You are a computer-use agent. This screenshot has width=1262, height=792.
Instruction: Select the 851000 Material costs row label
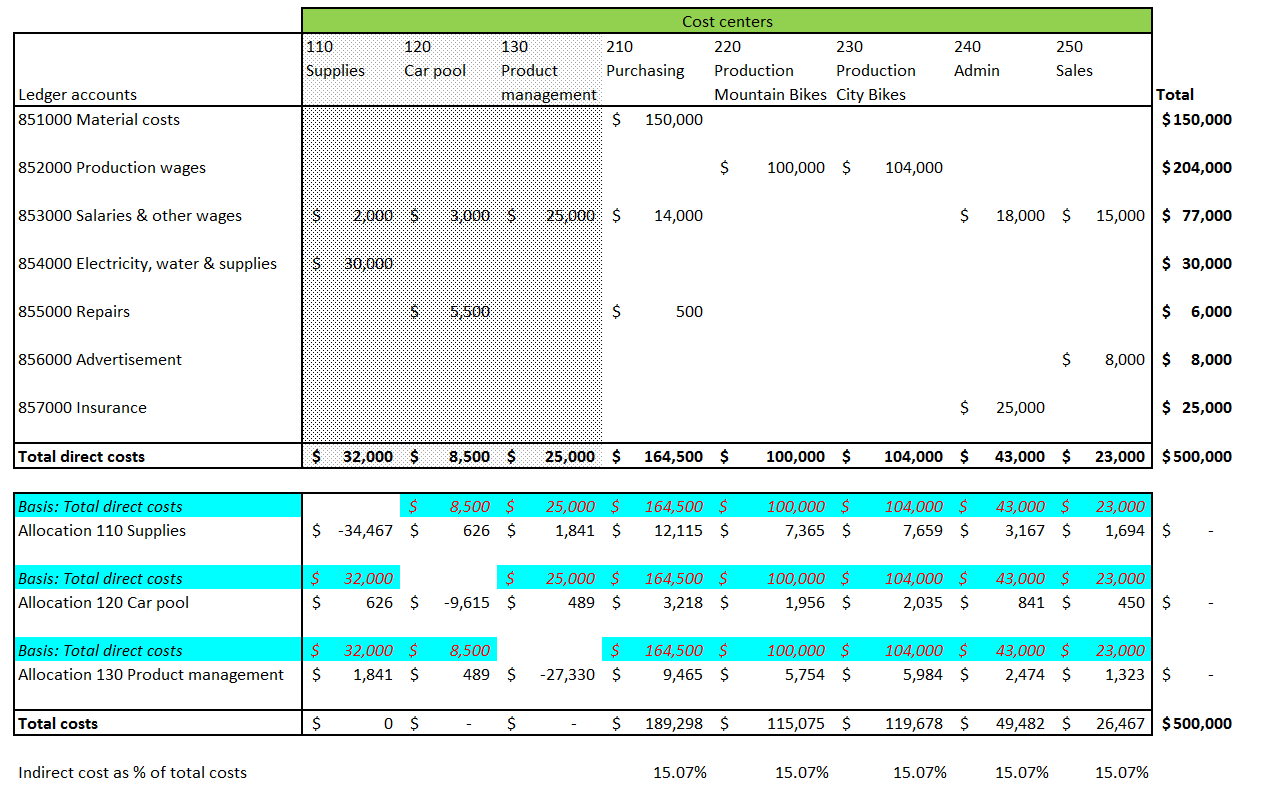pyautogui.click(x=99, y=120)
